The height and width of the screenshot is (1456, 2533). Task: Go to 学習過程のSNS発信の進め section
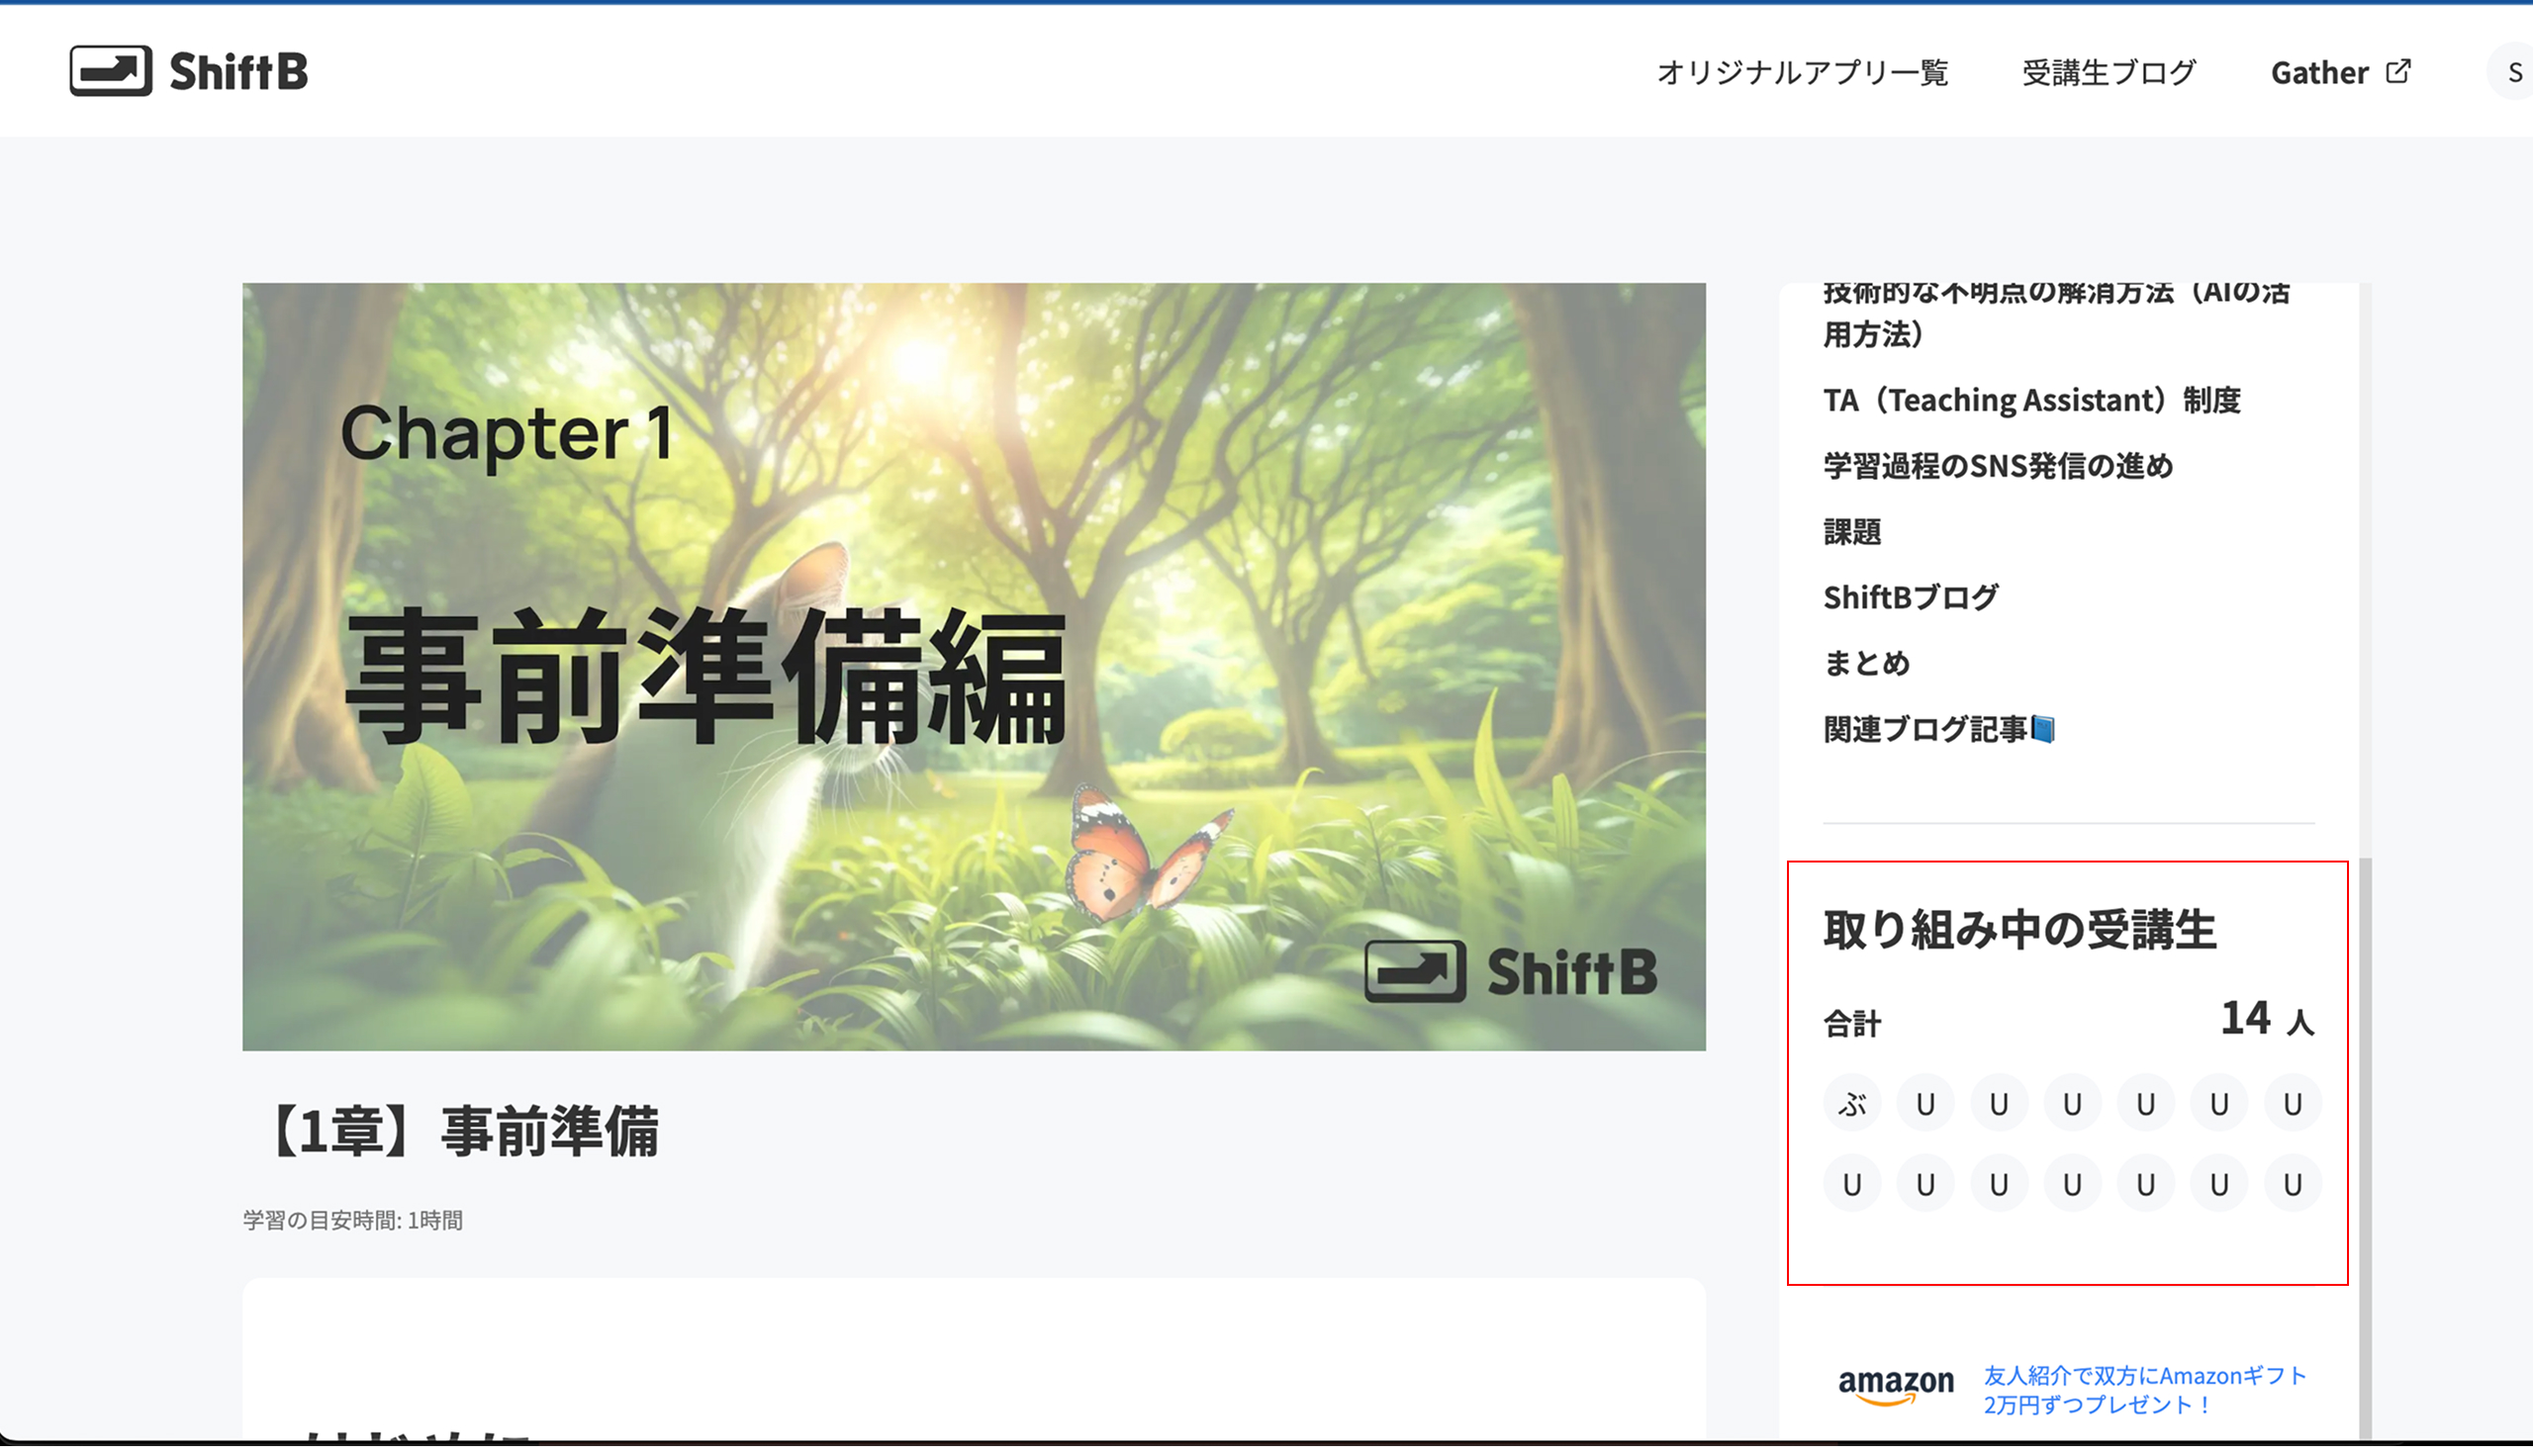pos(1997,466)
